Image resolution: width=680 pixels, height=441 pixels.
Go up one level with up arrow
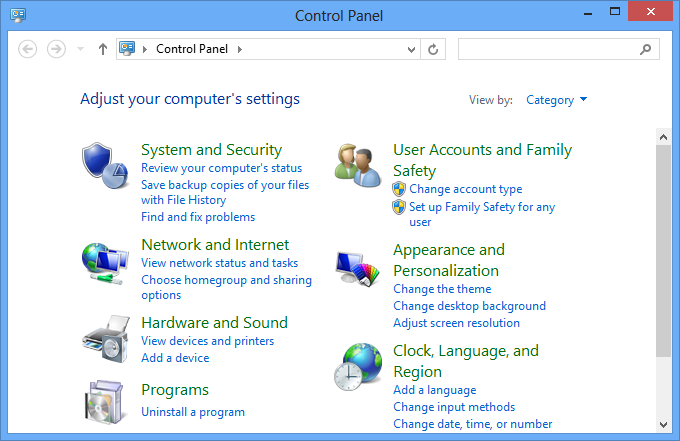click(x=103, y=49)
